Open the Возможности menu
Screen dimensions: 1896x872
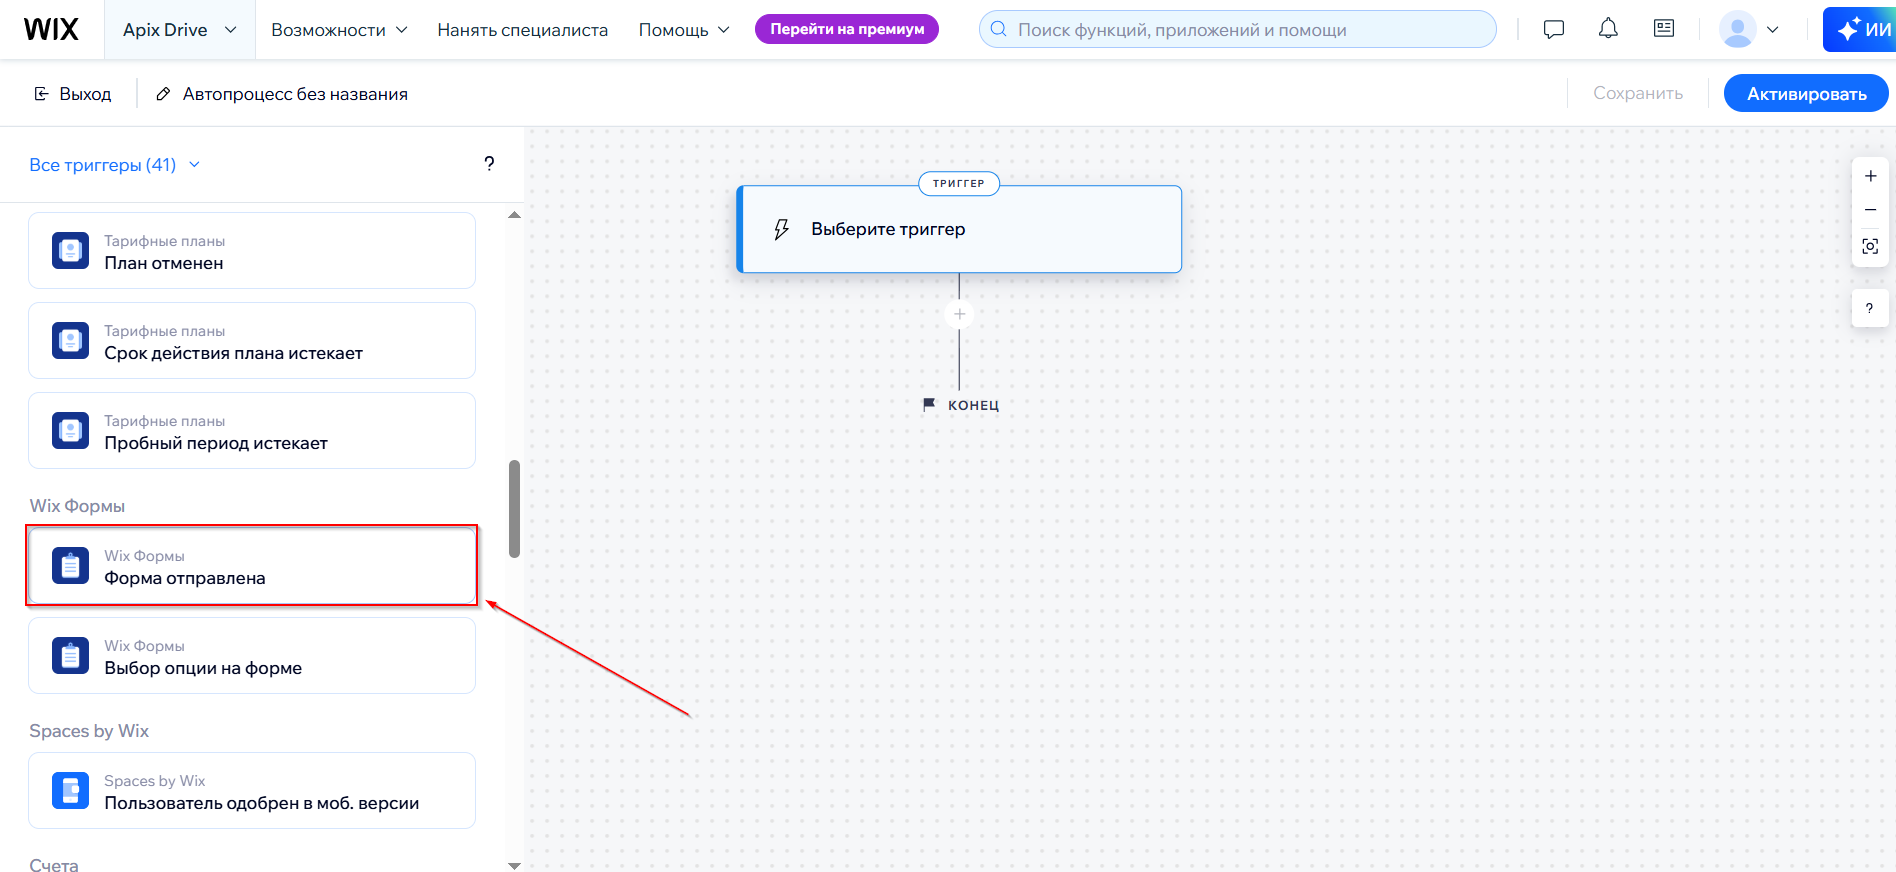pos(339,30)
